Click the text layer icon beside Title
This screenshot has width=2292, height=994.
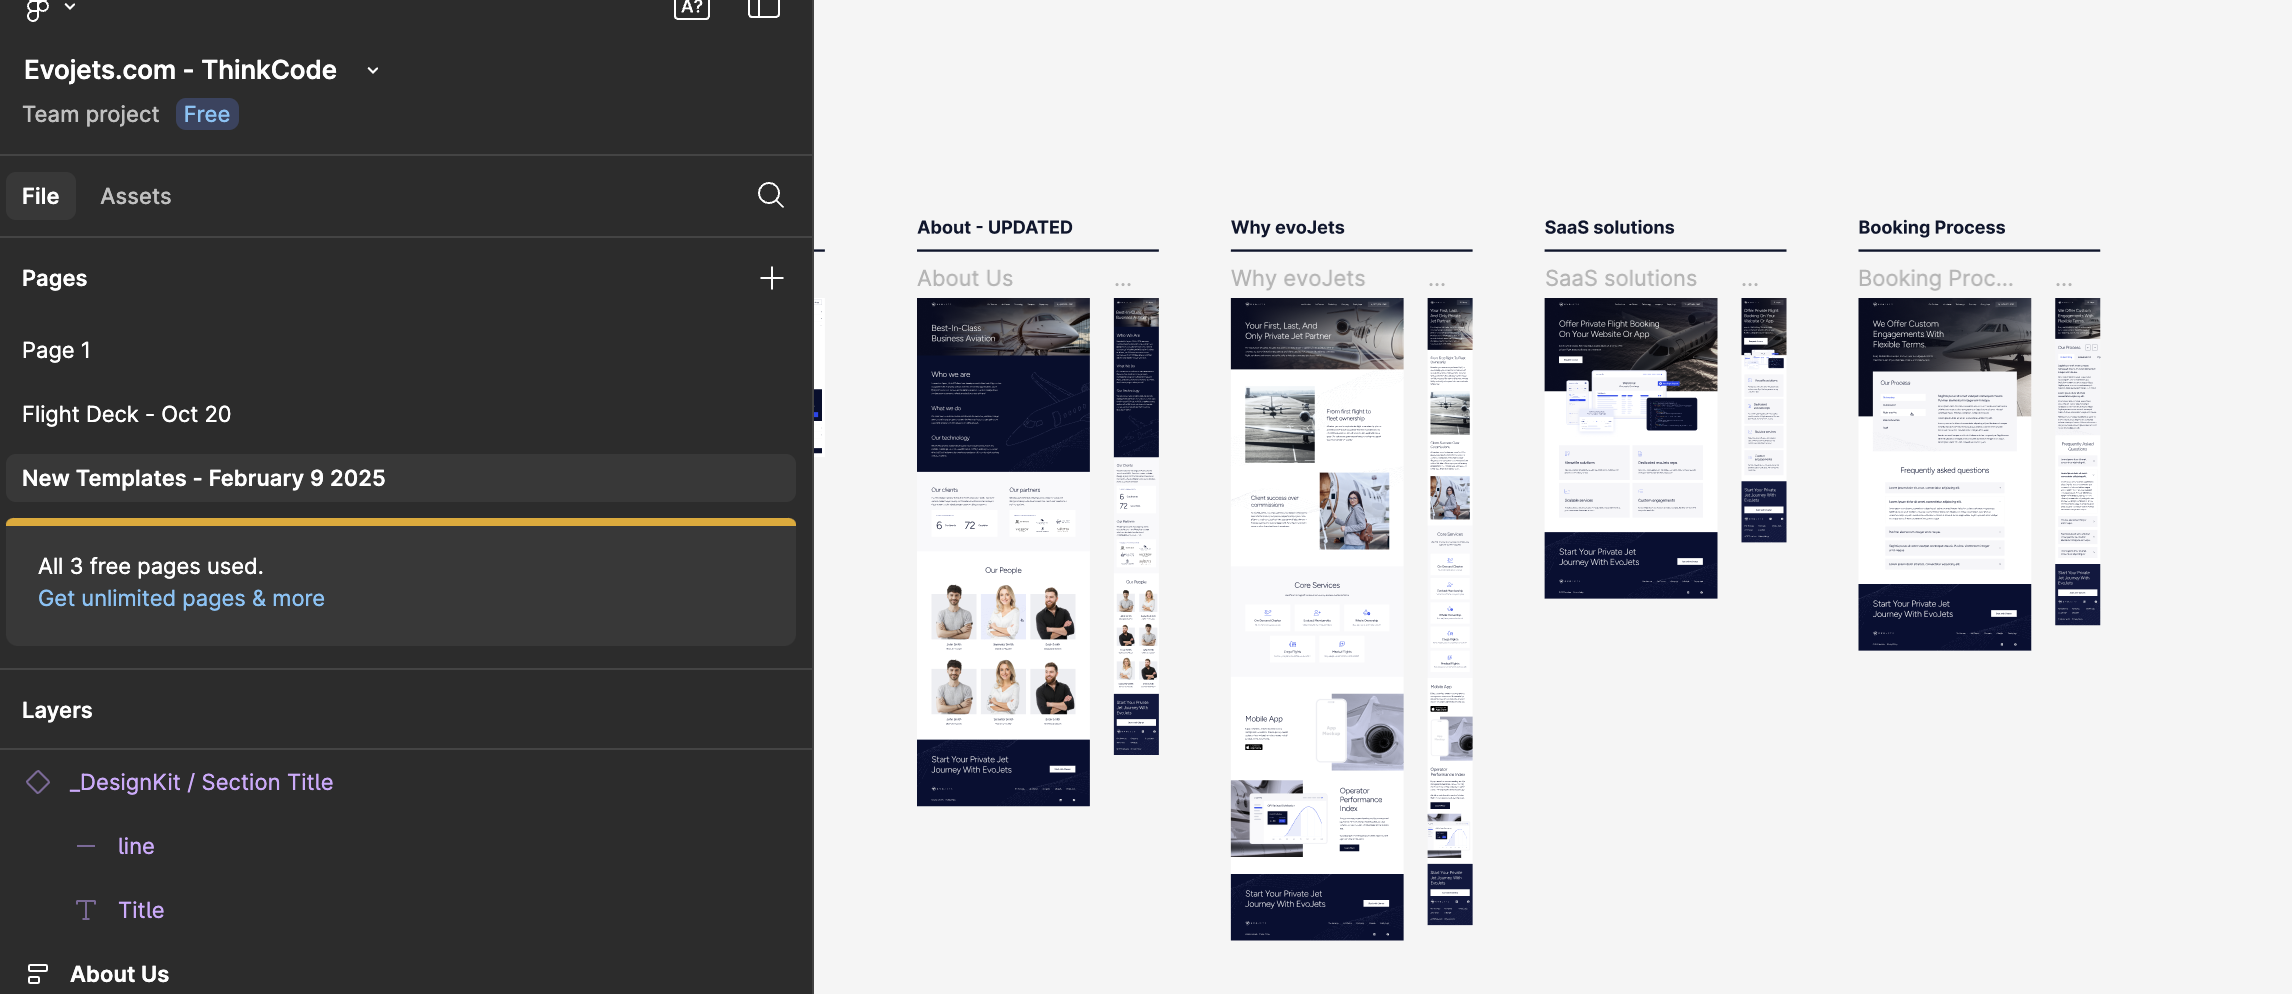tap(86, 910)
